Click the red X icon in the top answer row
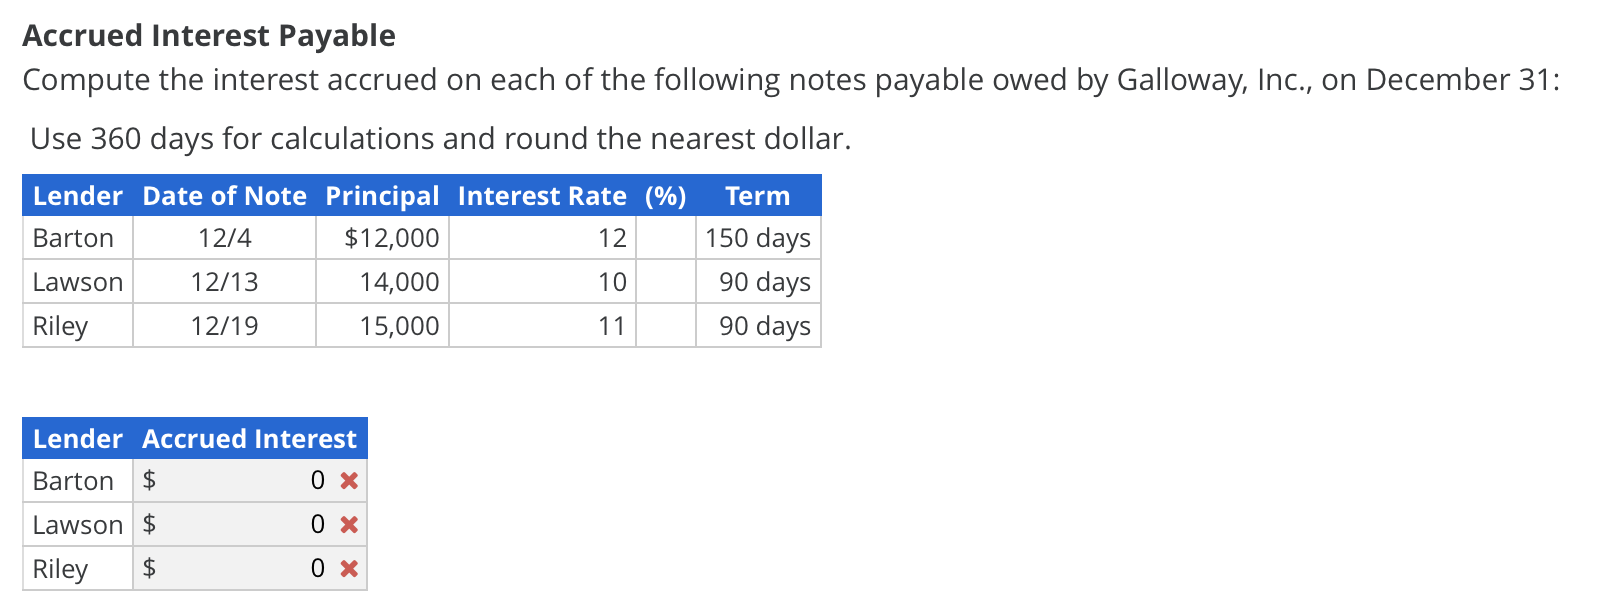This screenshot has height=596, width=1620. point(349,481)
